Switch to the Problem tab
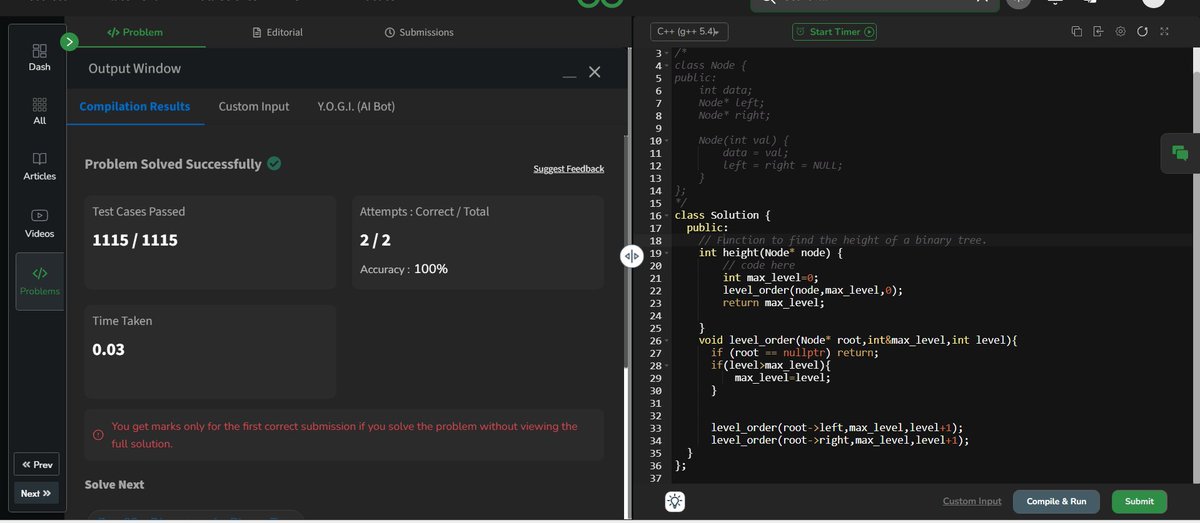 pos(135,32)
